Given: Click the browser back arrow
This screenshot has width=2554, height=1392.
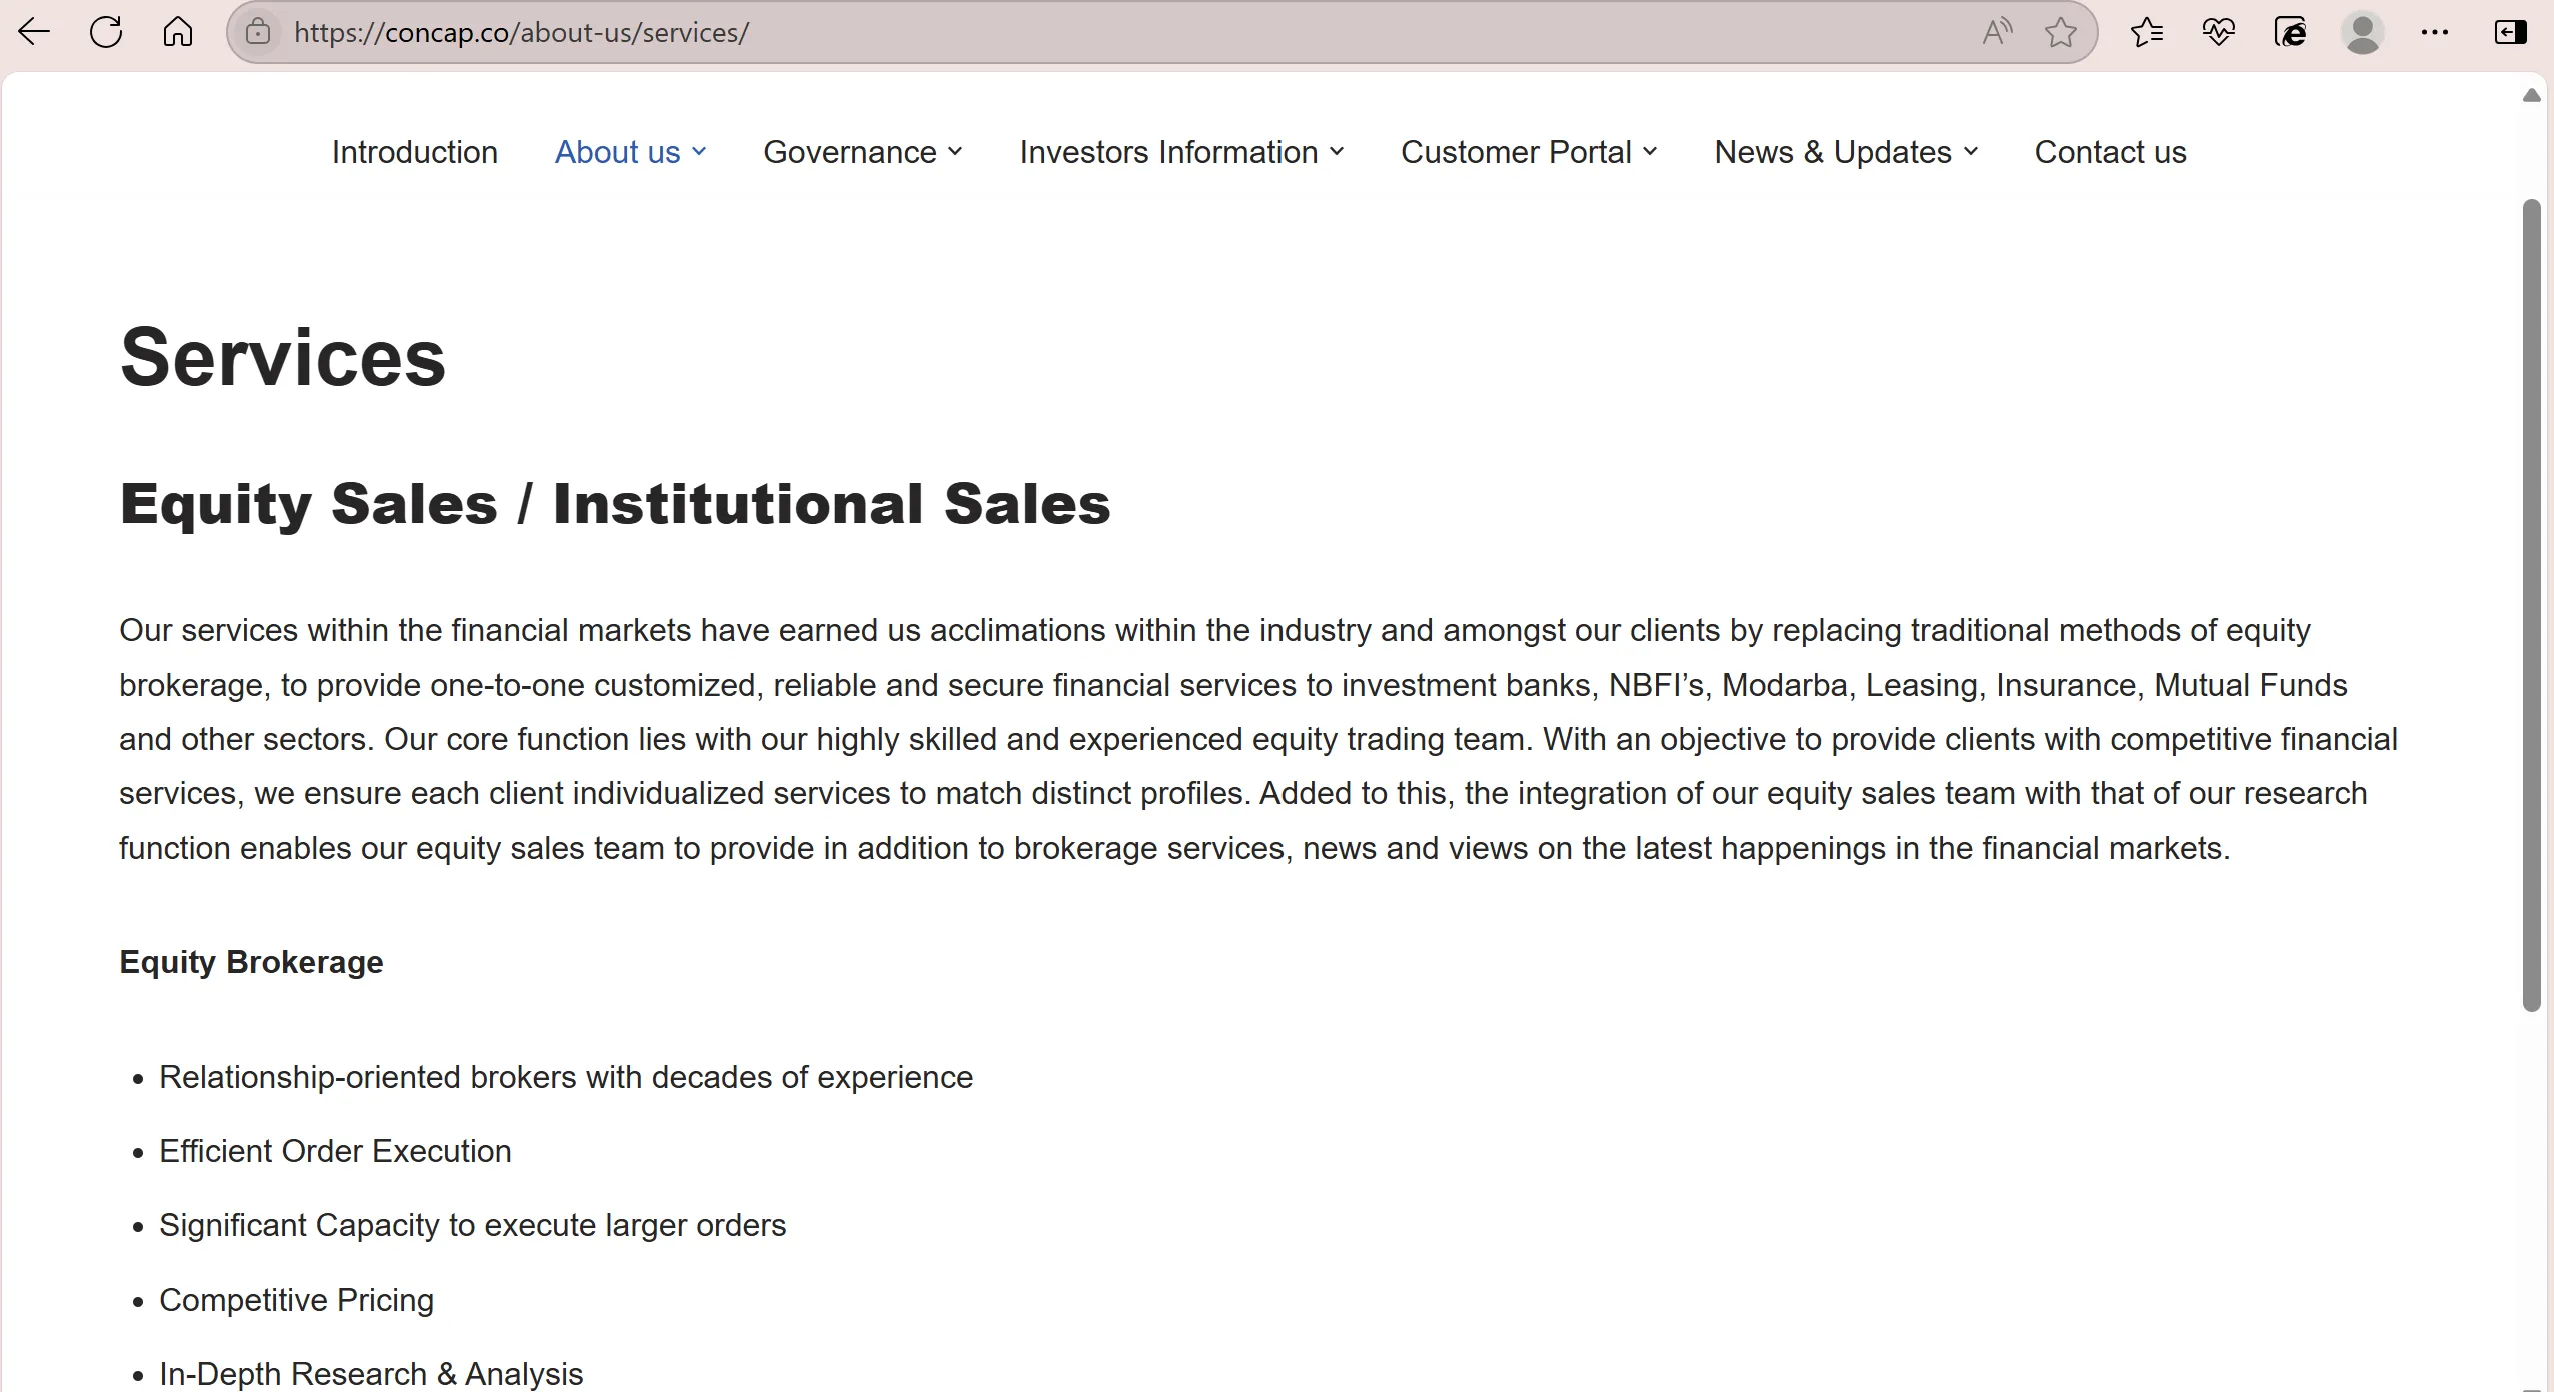Looking at the screenshot, I should pos(34,32).
